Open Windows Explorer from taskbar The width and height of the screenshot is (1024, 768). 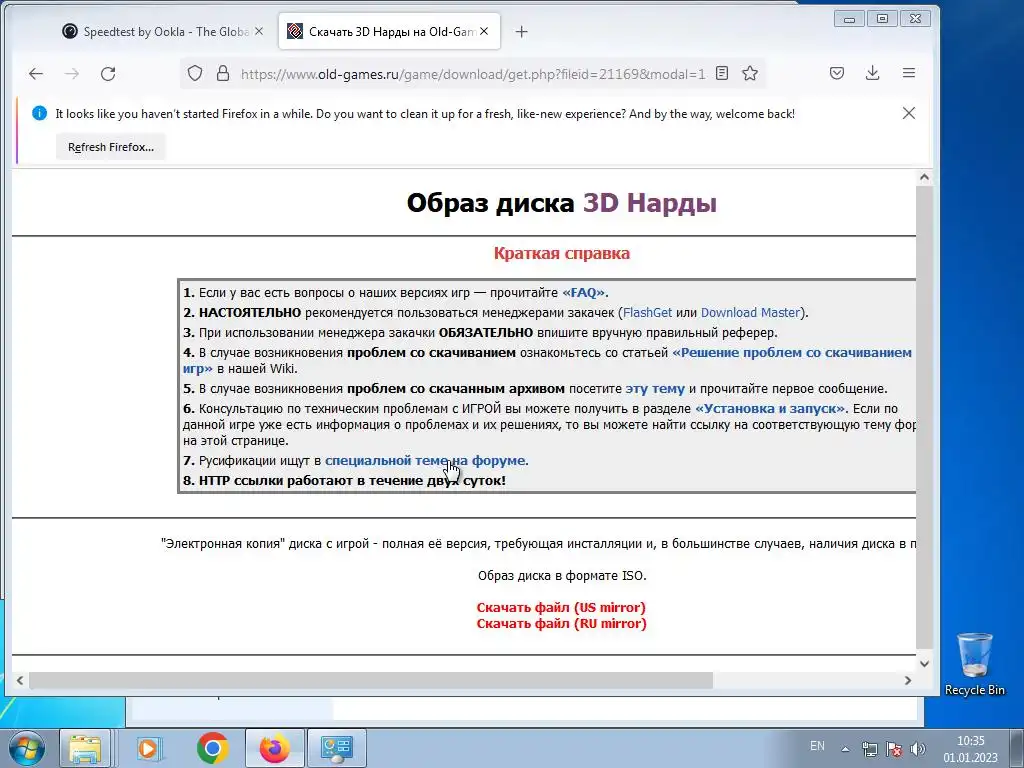[x=85, y=748]
